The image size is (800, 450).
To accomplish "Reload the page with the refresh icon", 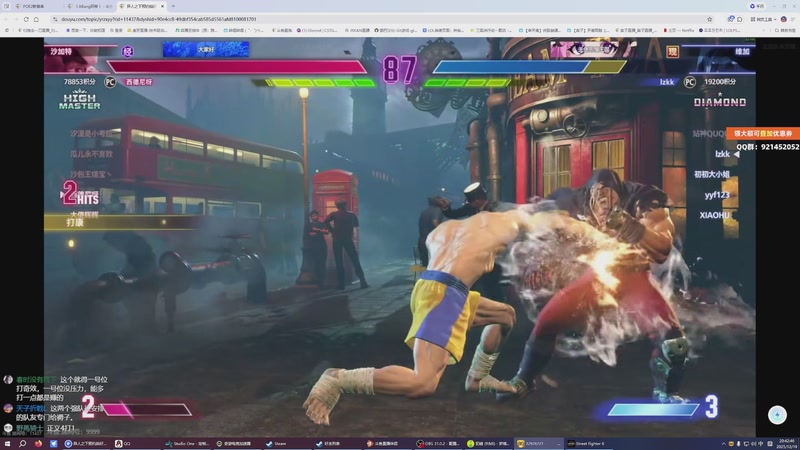I will click(26, 19).
